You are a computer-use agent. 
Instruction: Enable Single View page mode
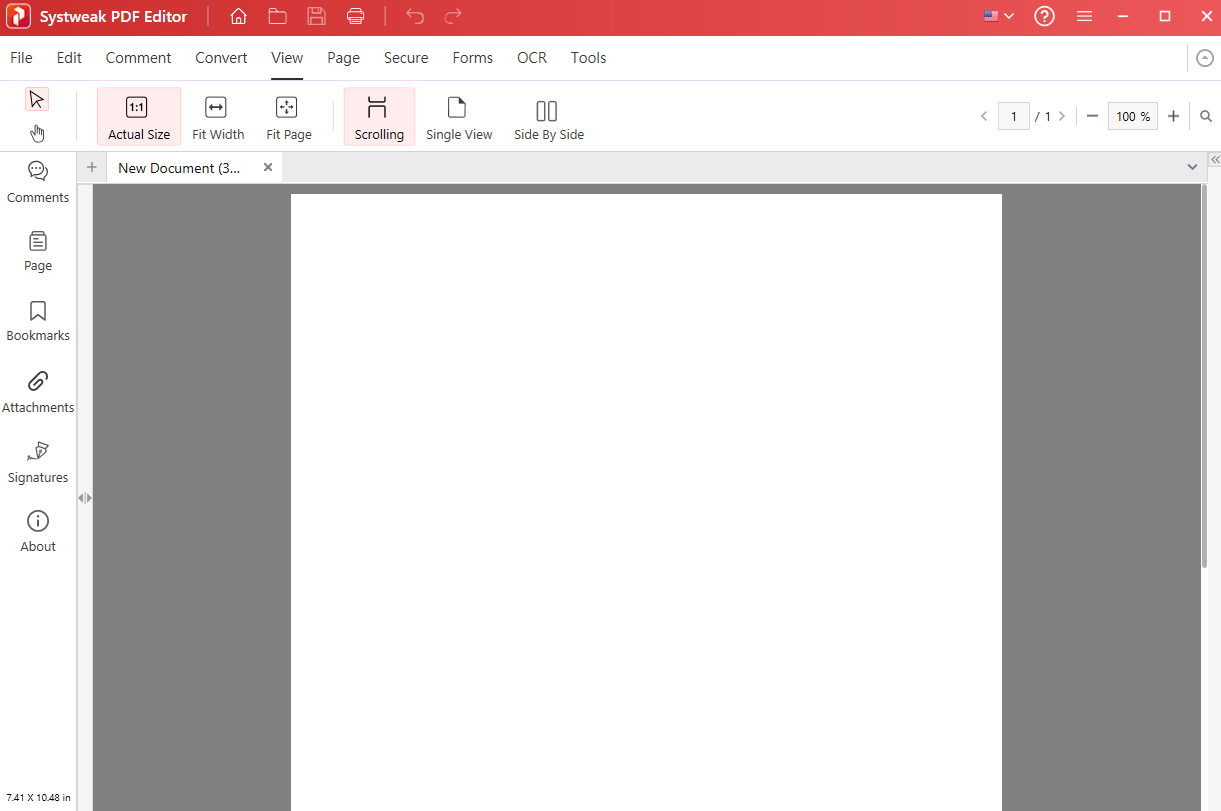coord(459,119)
